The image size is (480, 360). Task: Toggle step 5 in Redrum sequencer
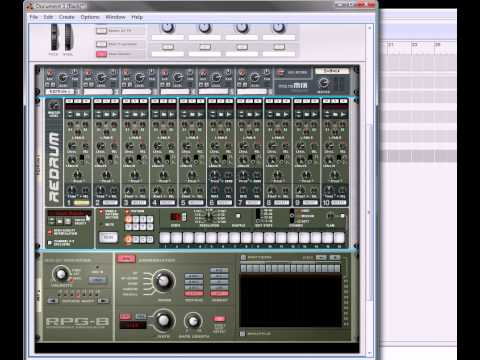pyautogui.click(x=211, y=237)
